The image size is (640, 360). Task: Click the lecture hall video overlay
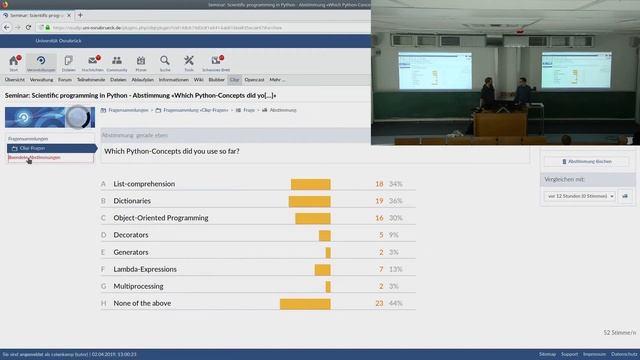505,73
